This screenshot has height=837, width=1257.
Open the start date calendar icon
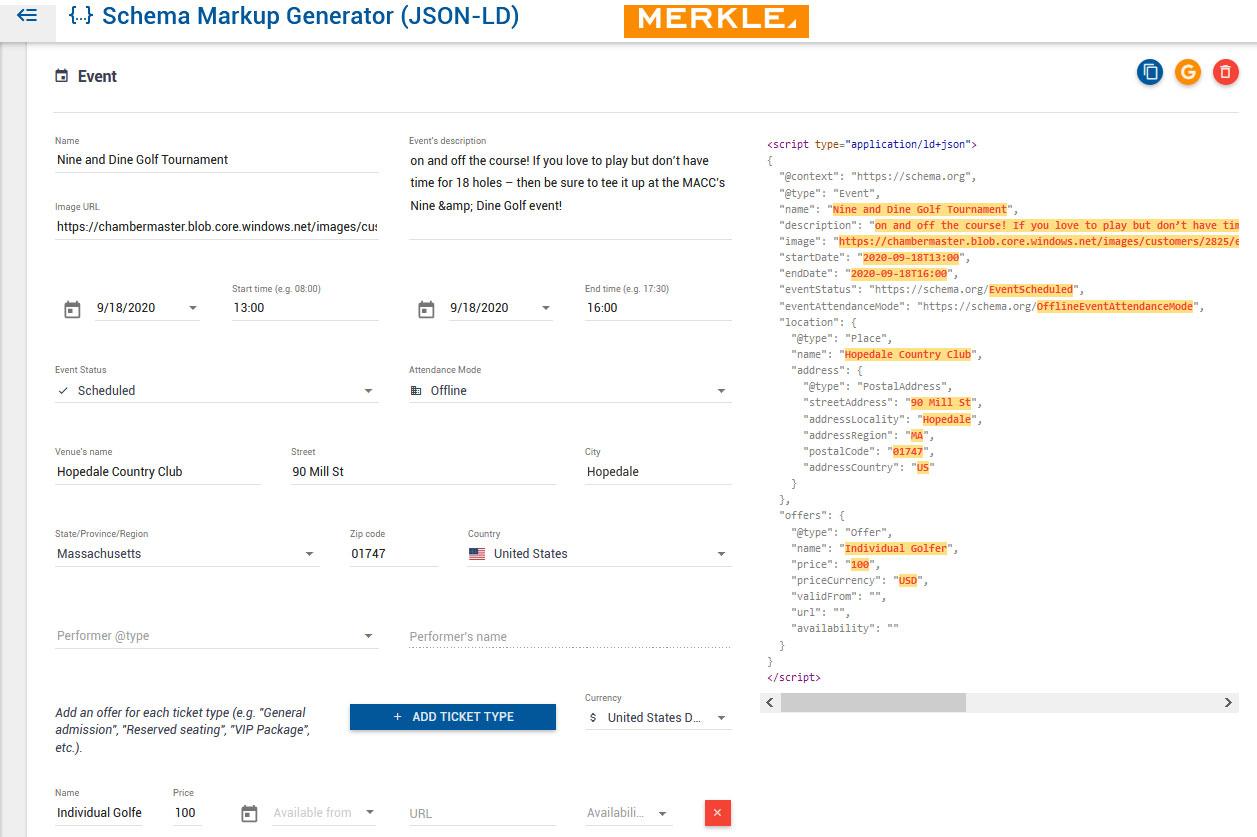(72, 309)
